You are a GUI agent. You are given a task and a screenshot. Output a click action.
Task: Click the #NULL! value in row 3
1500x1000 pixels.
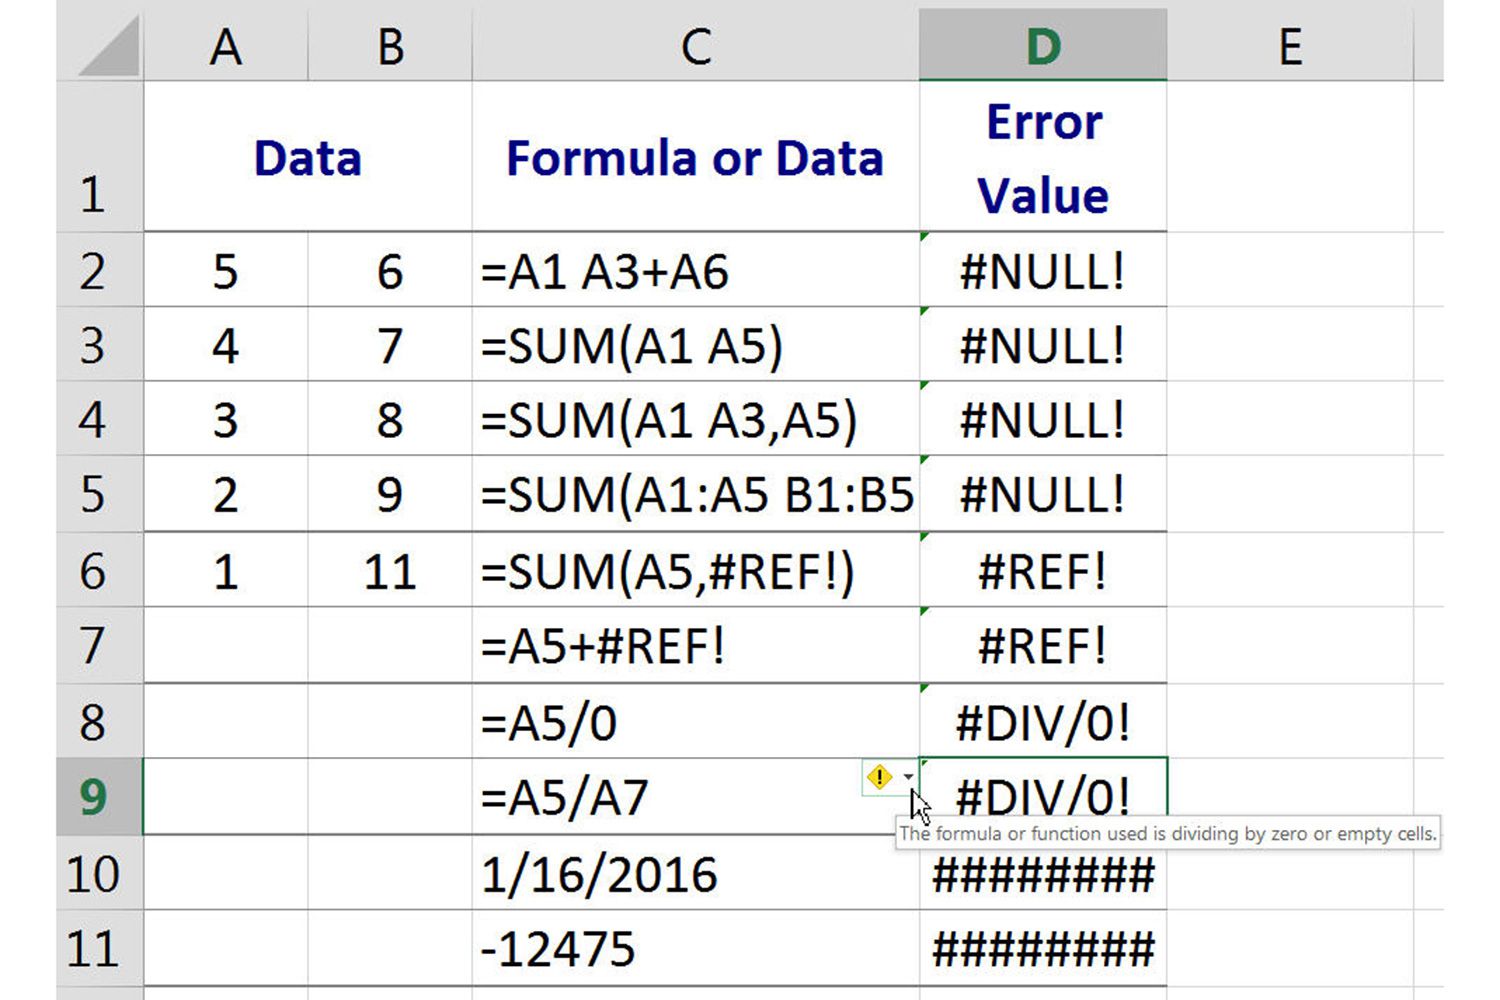coord(1043,345)
